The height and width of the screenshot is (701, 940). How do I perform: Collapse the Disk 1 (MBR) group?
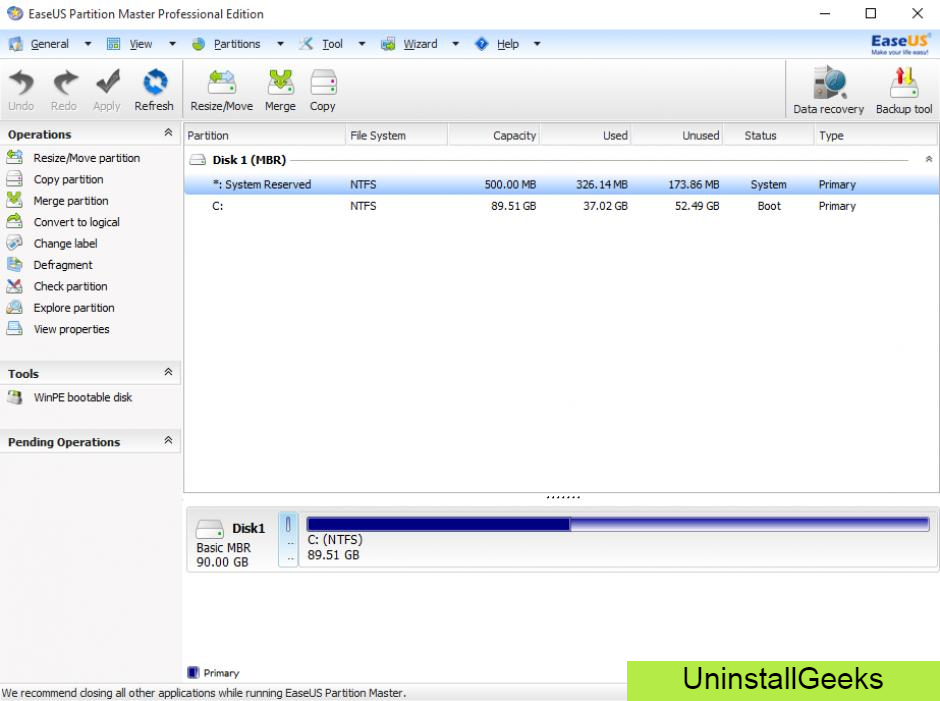tap(929, 160)
